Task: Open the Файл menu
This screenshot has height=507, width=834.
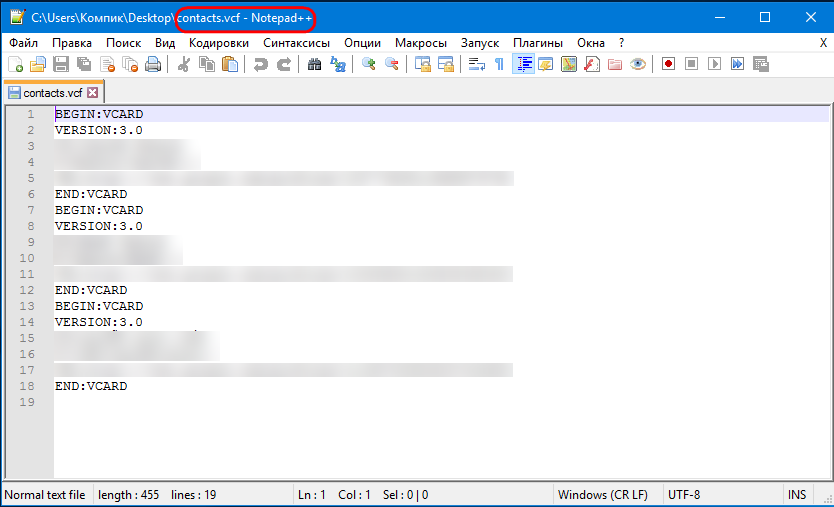Action: 23,43
